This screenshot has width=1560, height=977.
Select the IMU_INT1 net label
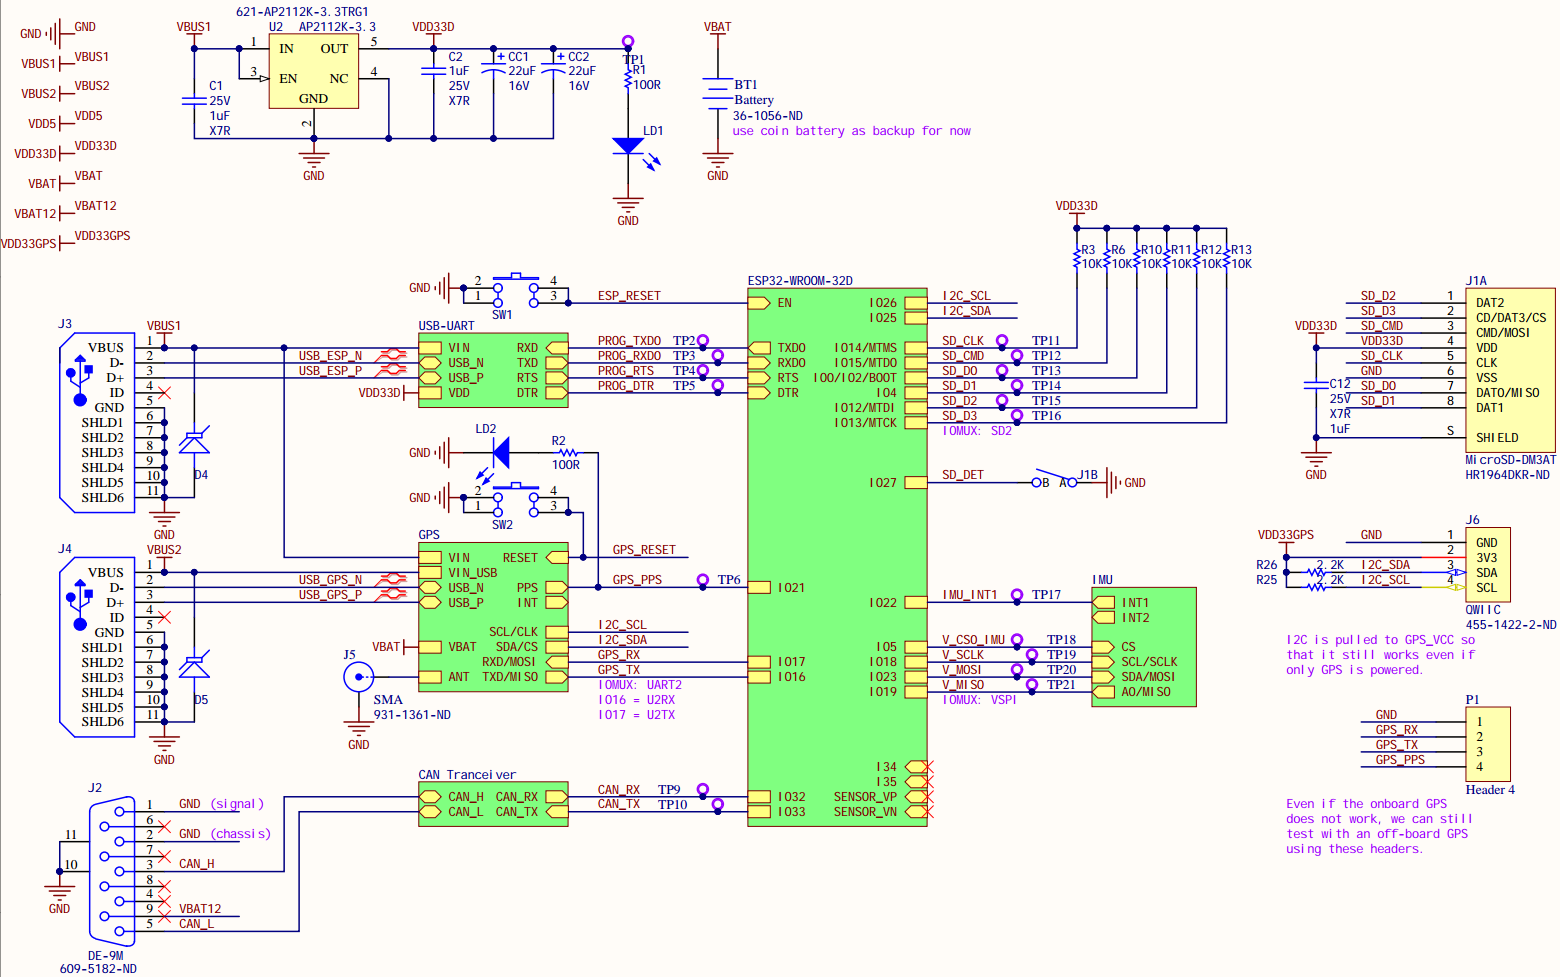[970, 595]
